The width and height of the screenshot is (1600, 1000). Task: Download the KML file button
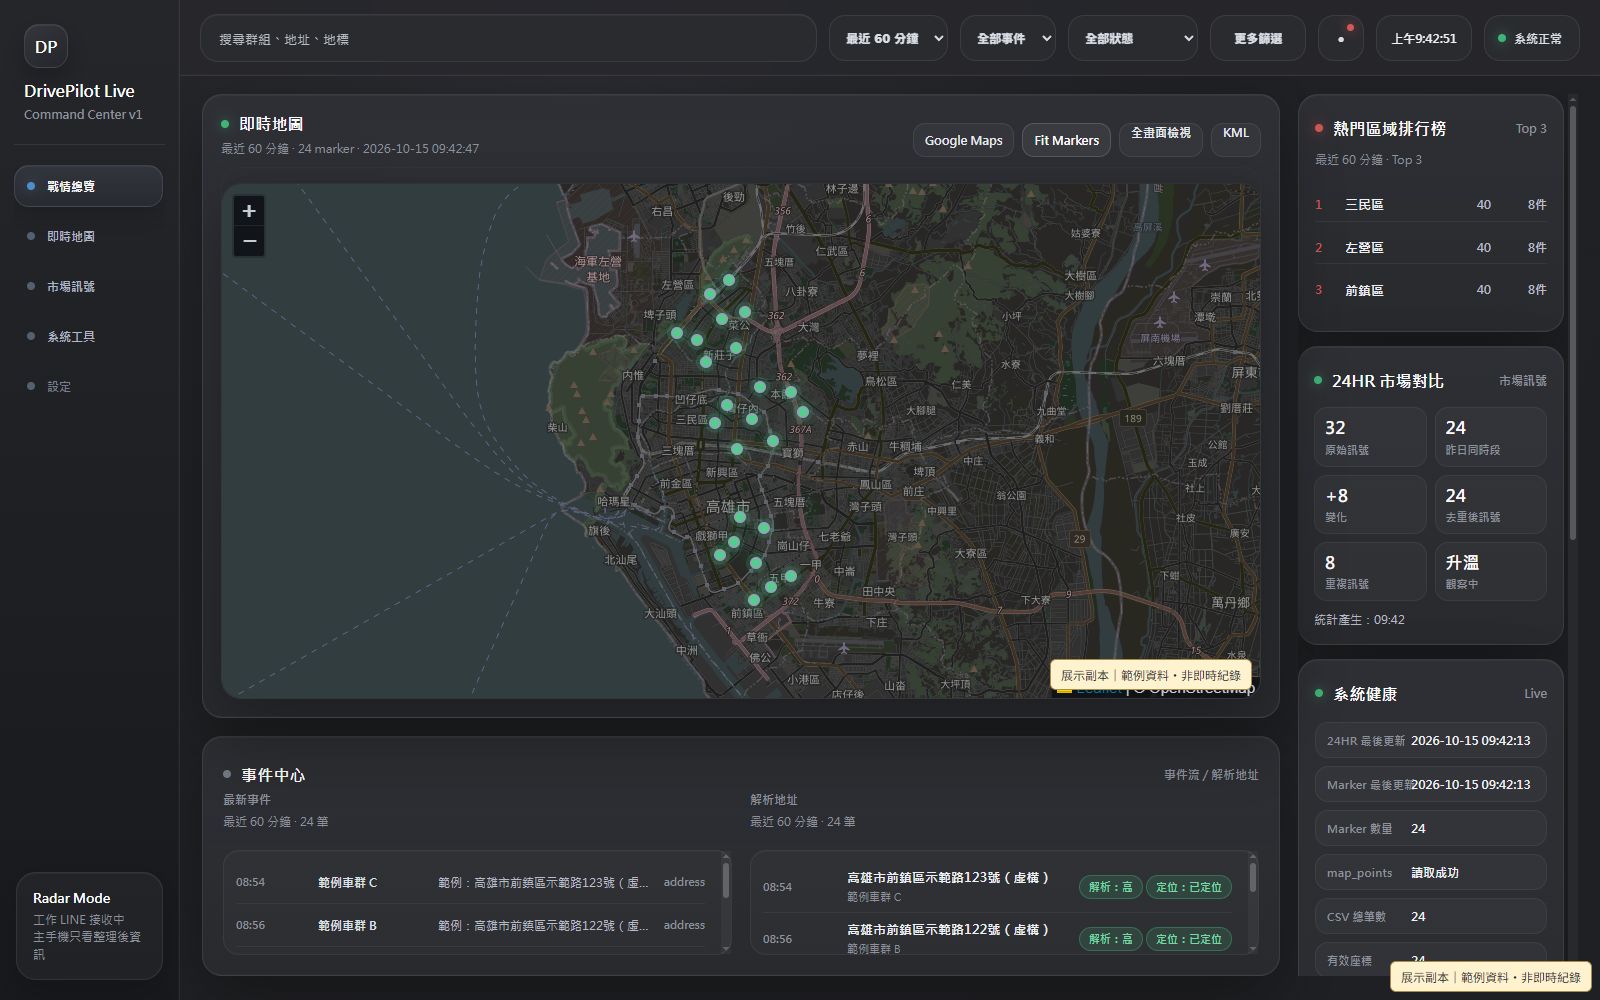coord(1236,139)
